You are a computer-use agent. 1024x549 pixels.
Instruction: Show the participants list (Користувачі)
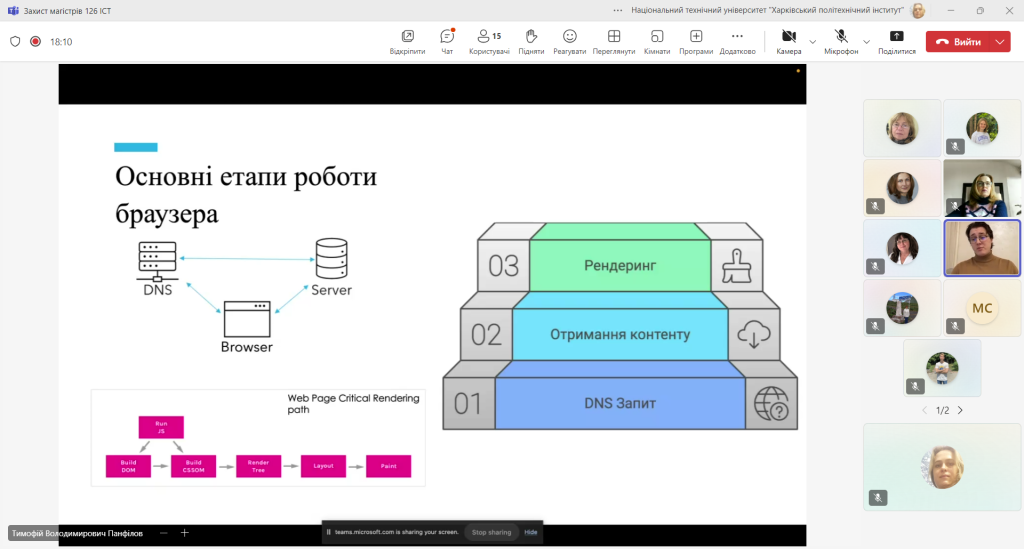point(489,41)
